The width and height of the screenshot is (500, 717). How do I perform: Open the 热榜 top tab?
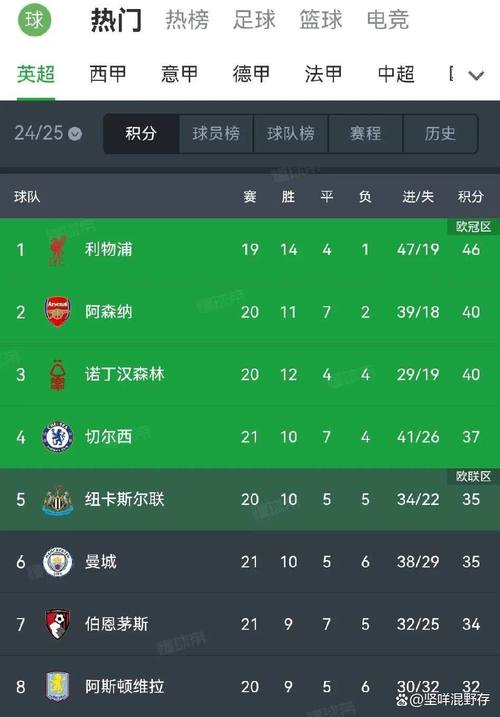[187, 20]
